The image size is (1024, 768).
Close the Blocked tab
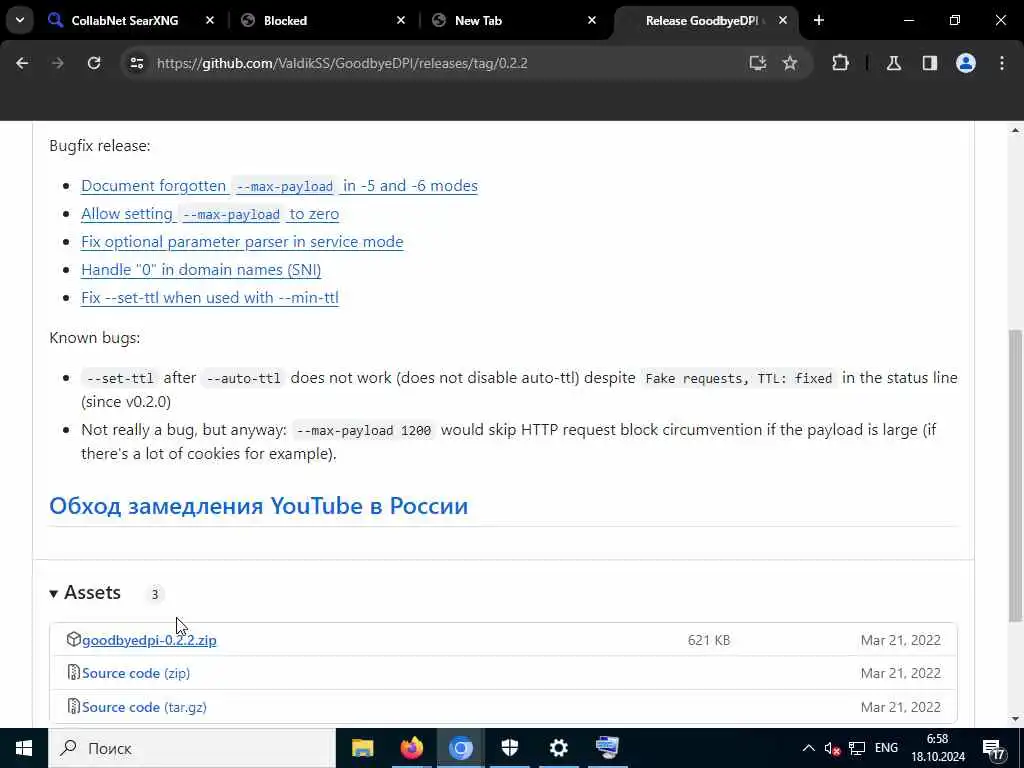click(401, 21)
